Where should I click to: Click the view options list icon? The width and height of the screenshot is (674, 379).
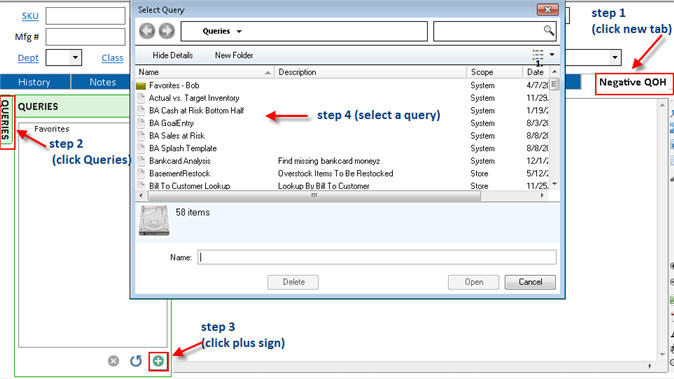pos(538,55)
